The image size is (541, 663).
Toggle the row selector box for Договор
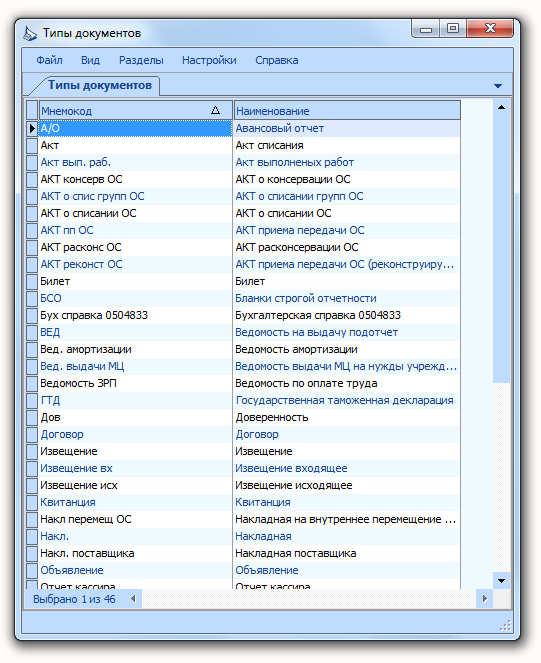point(32,434)
